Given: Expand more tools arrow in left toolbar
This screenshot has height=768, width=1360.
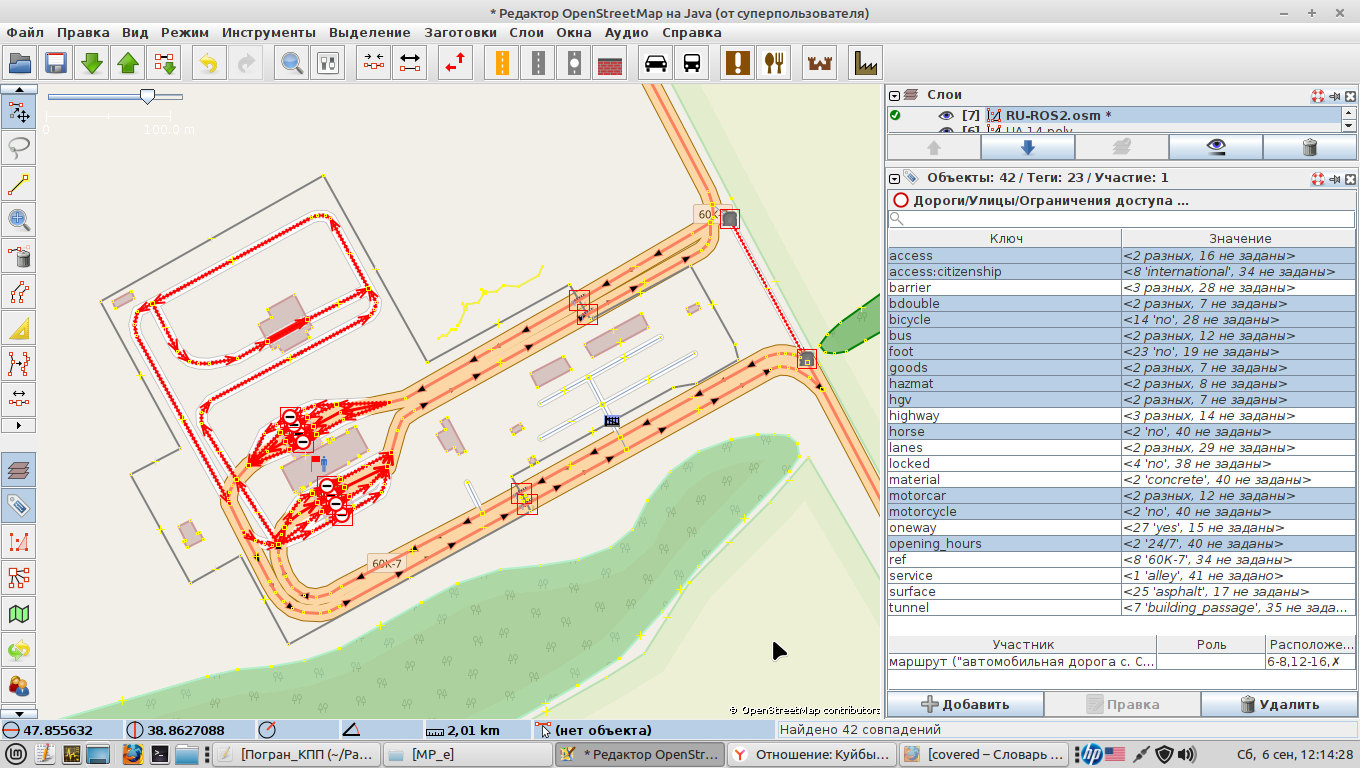Looking at the screenshot, I should [19, 425].
